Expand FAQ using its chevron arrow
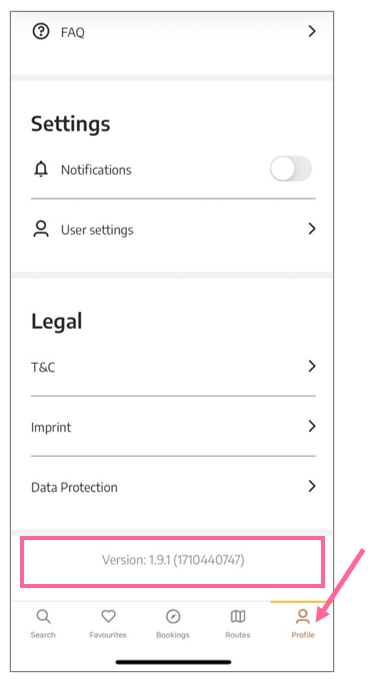 pos(312,31)
